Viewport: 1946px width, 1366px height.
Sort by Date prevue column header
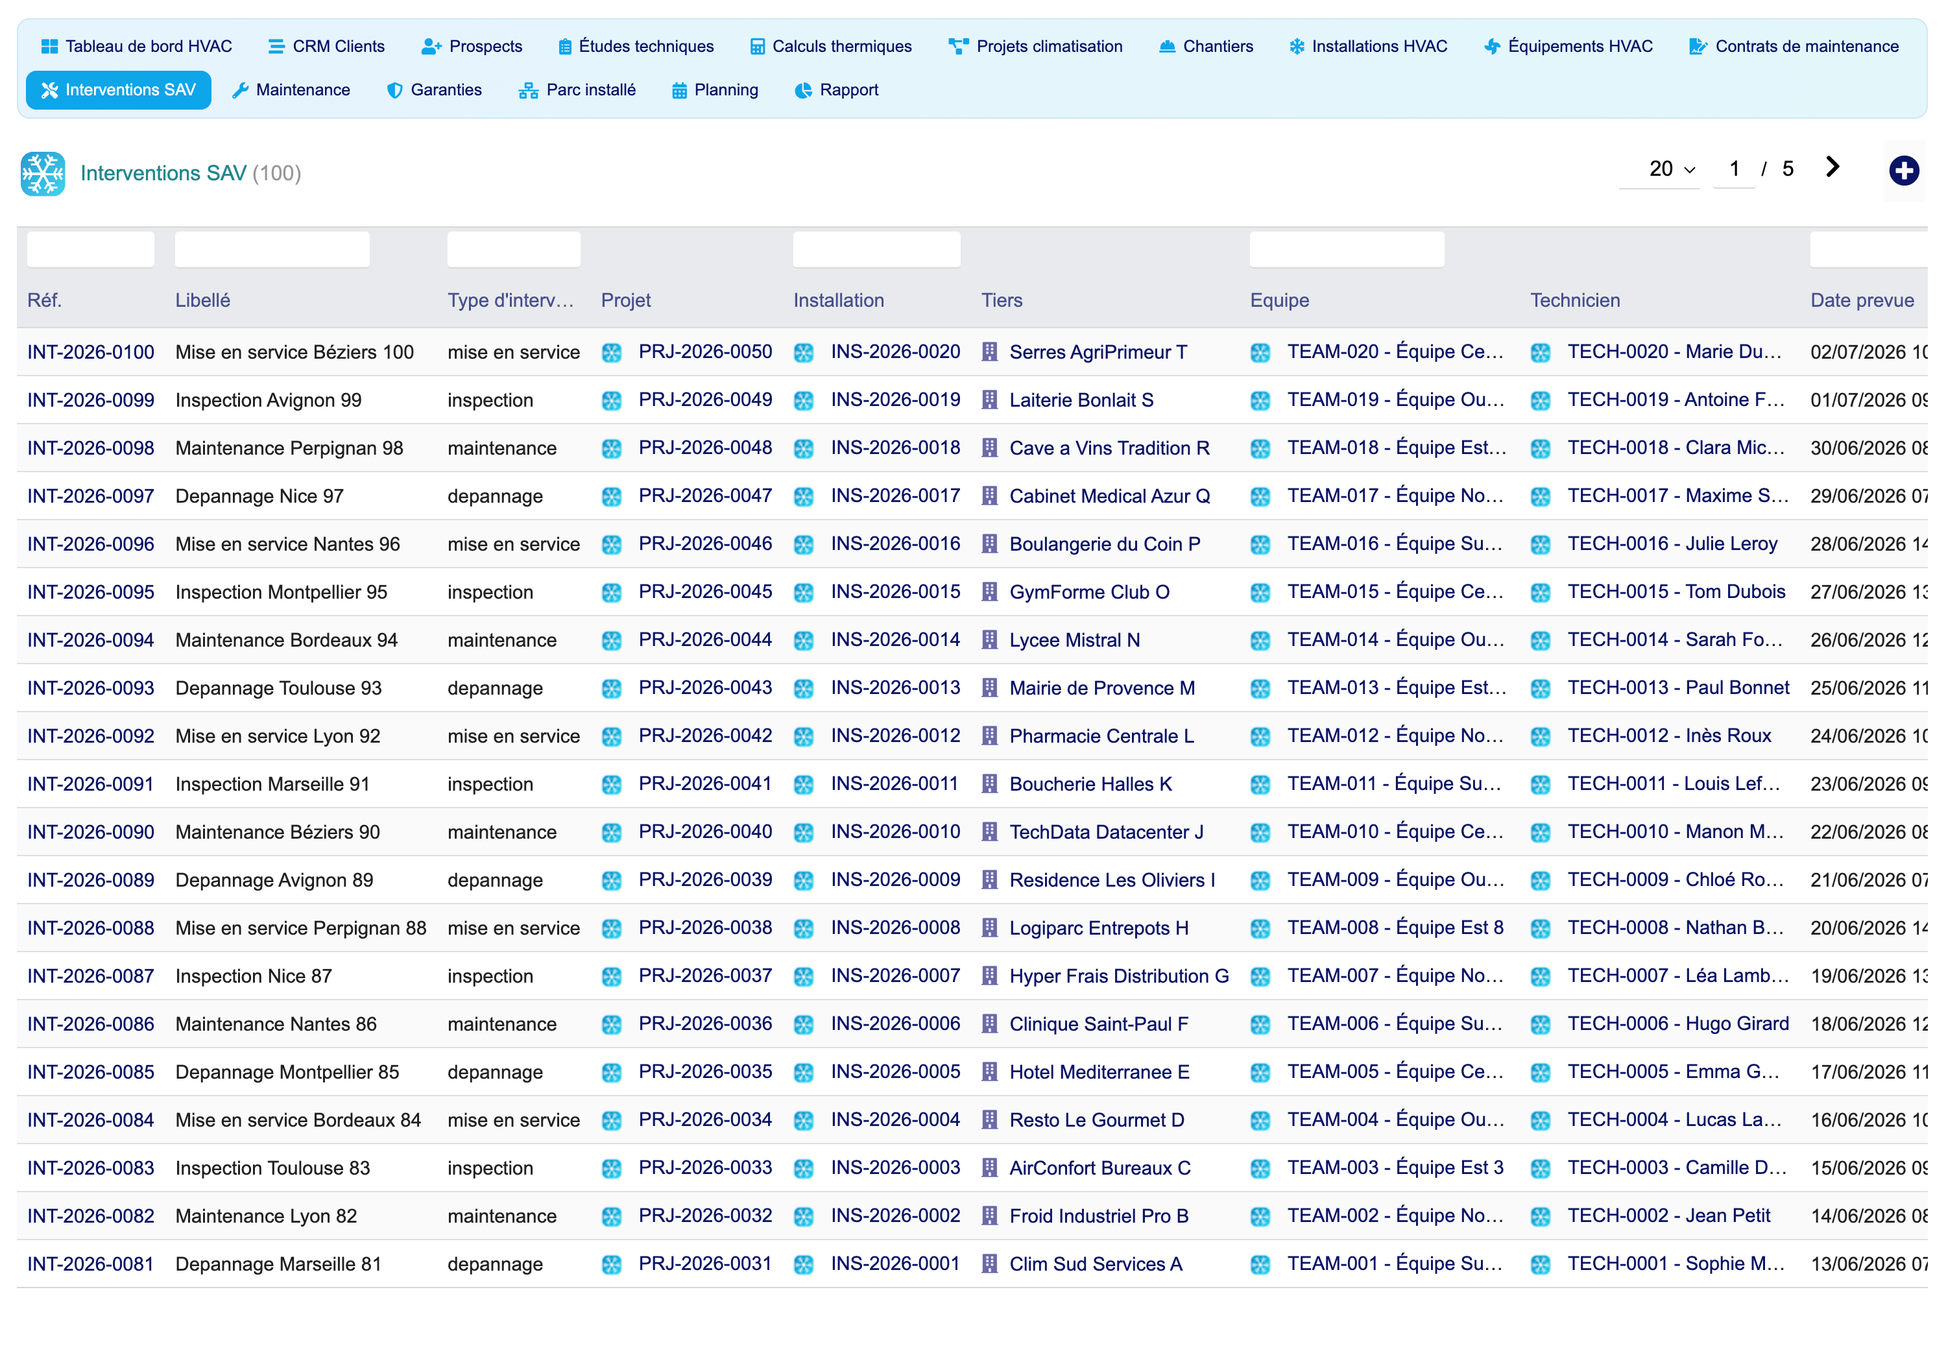[x=1862, y=300]
